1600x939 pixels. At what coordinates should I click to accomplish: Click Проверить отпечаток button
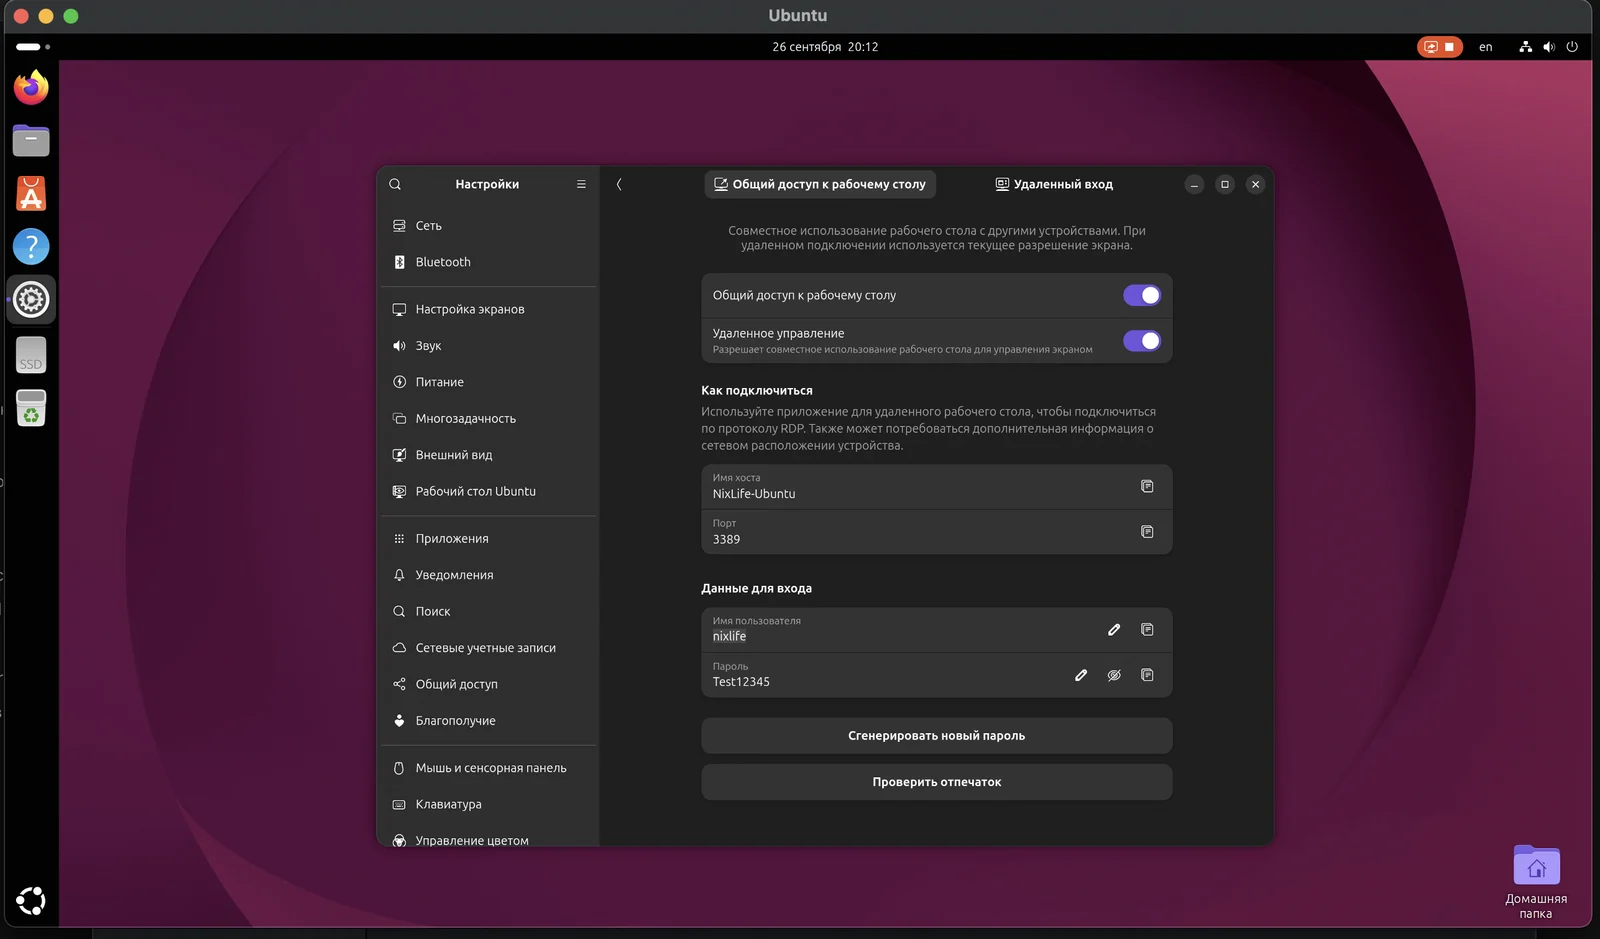tap(937, 782)
